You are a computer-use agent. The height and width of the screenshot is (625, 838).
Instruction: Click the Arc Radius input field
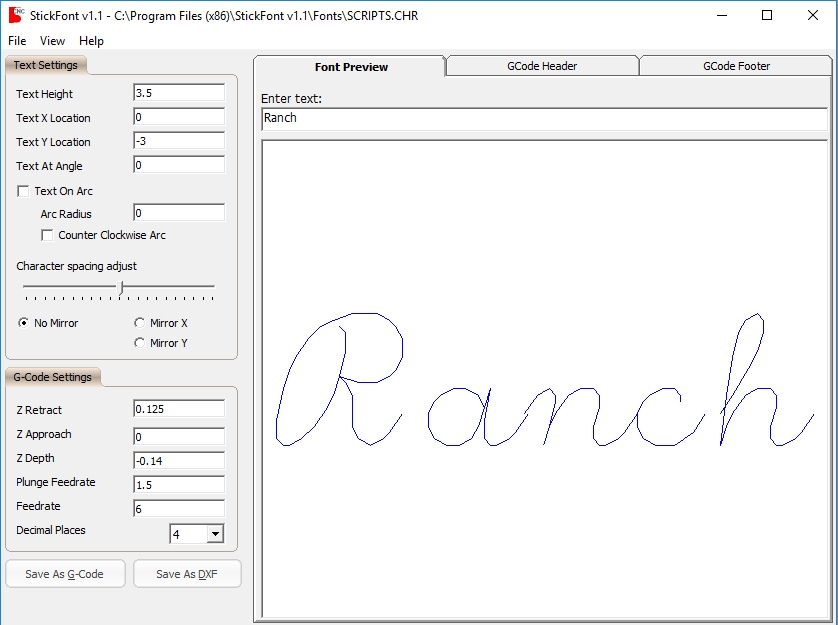179,213
